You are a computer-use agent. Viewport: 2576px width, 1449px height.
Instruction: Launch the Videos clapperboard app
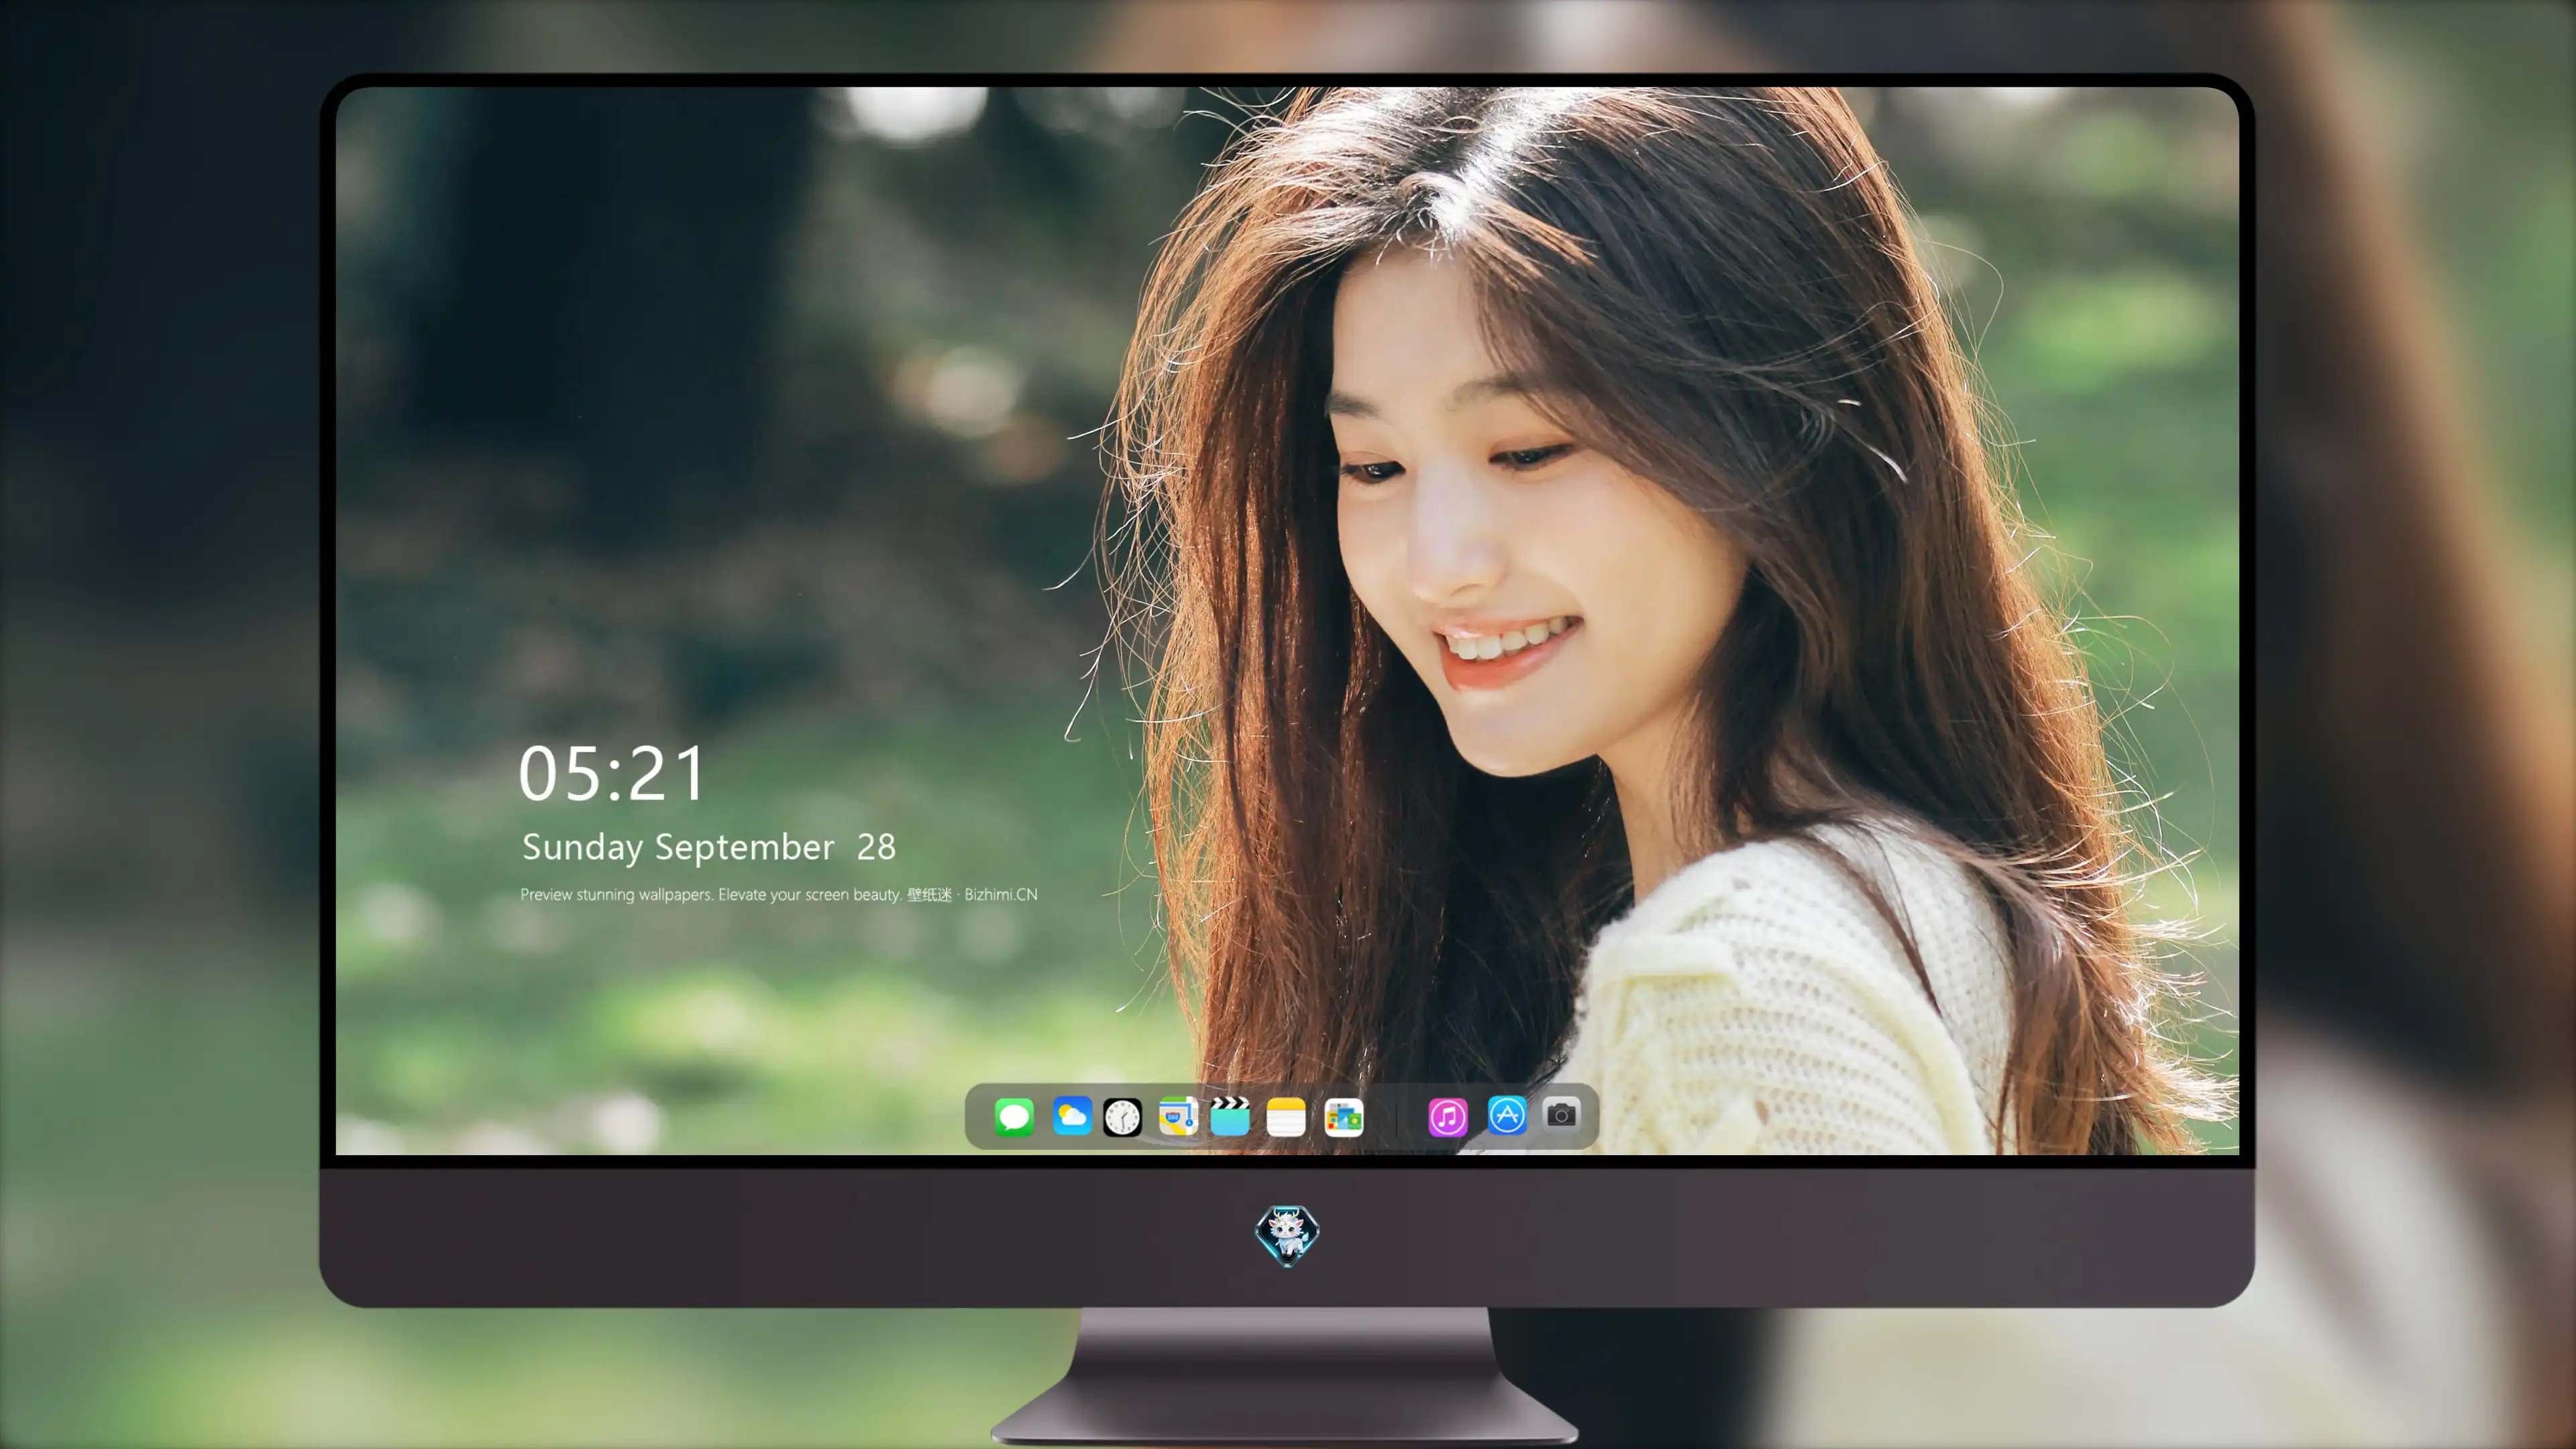(1230, 1116)
